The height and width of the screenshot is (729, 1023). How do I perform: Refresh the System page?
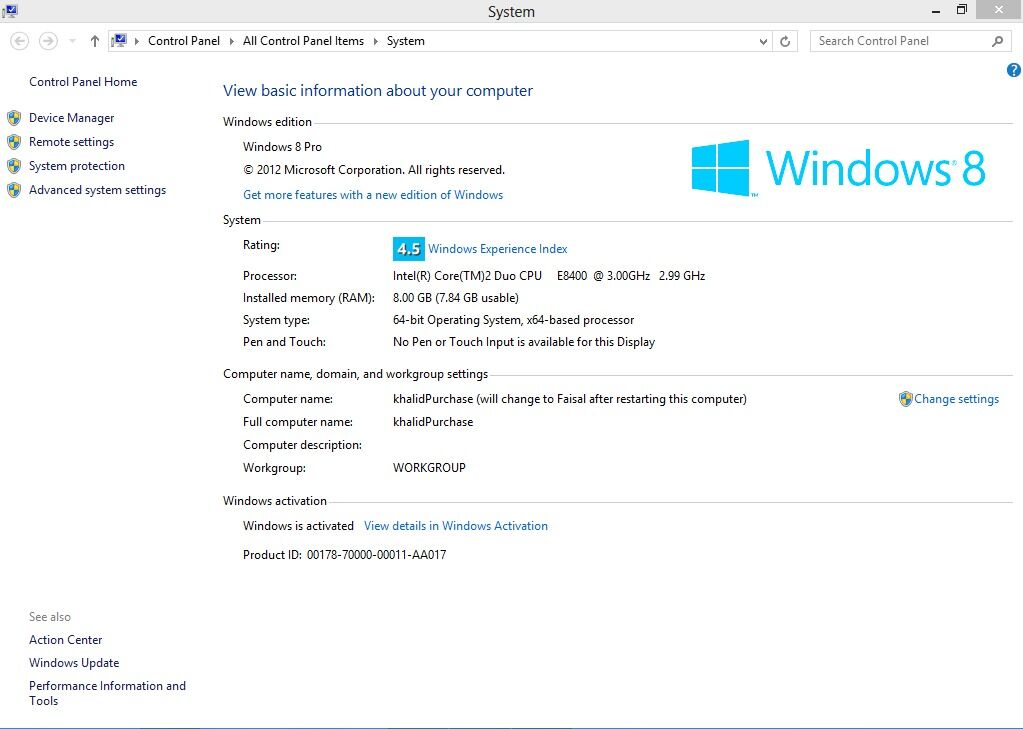tap(785, 41)
